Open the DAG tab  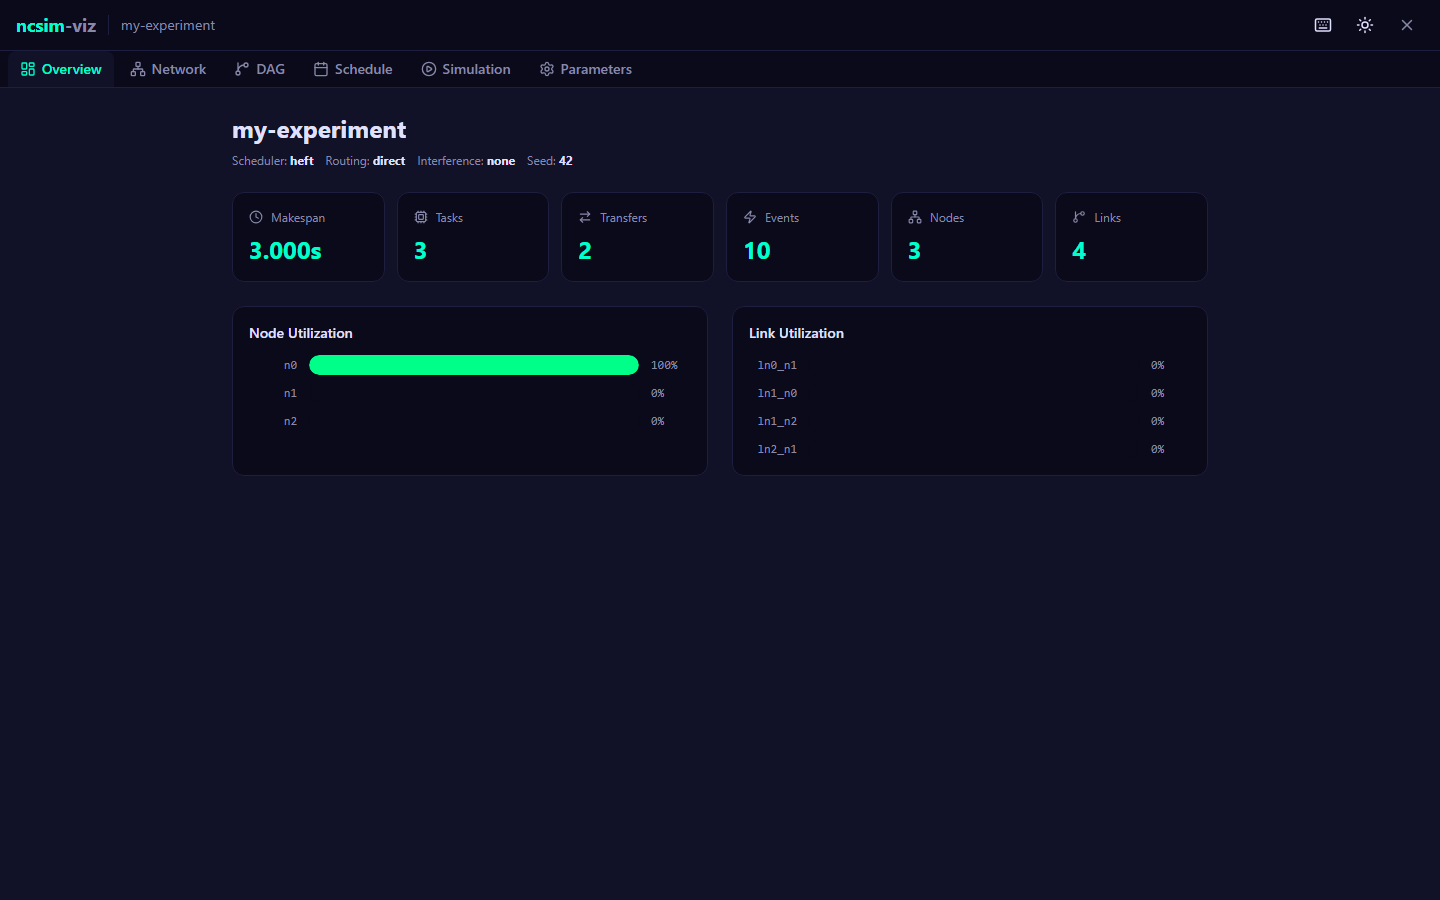click(260, 69)
